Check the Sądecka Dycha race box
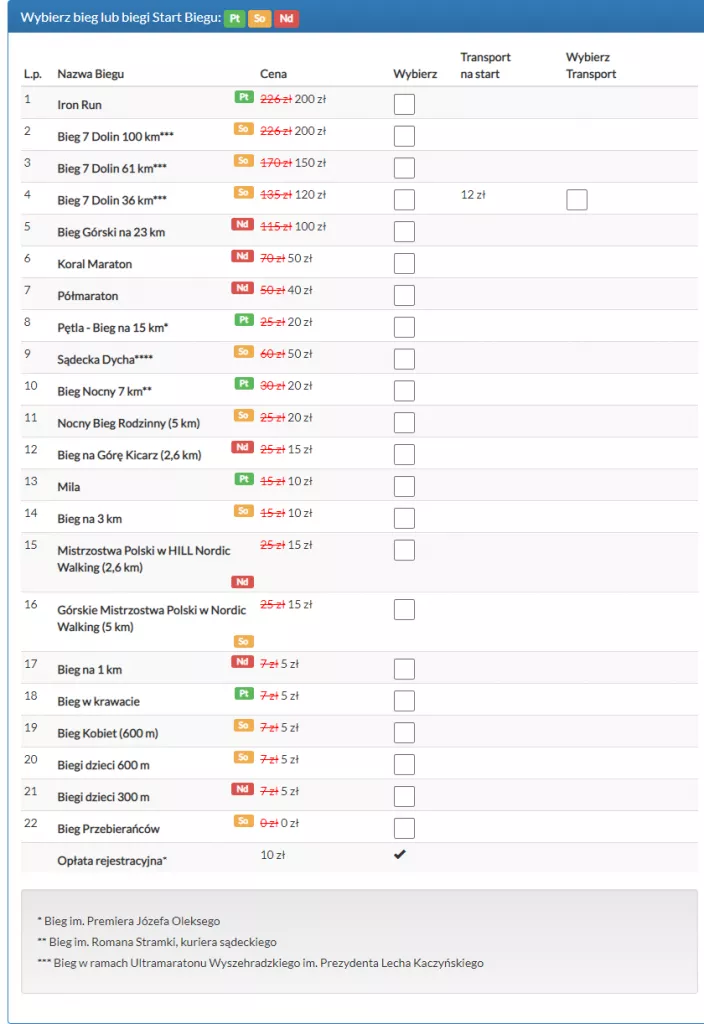This screenshot has height=1024, width=704. pyautogui.click(x=404, y=359)
